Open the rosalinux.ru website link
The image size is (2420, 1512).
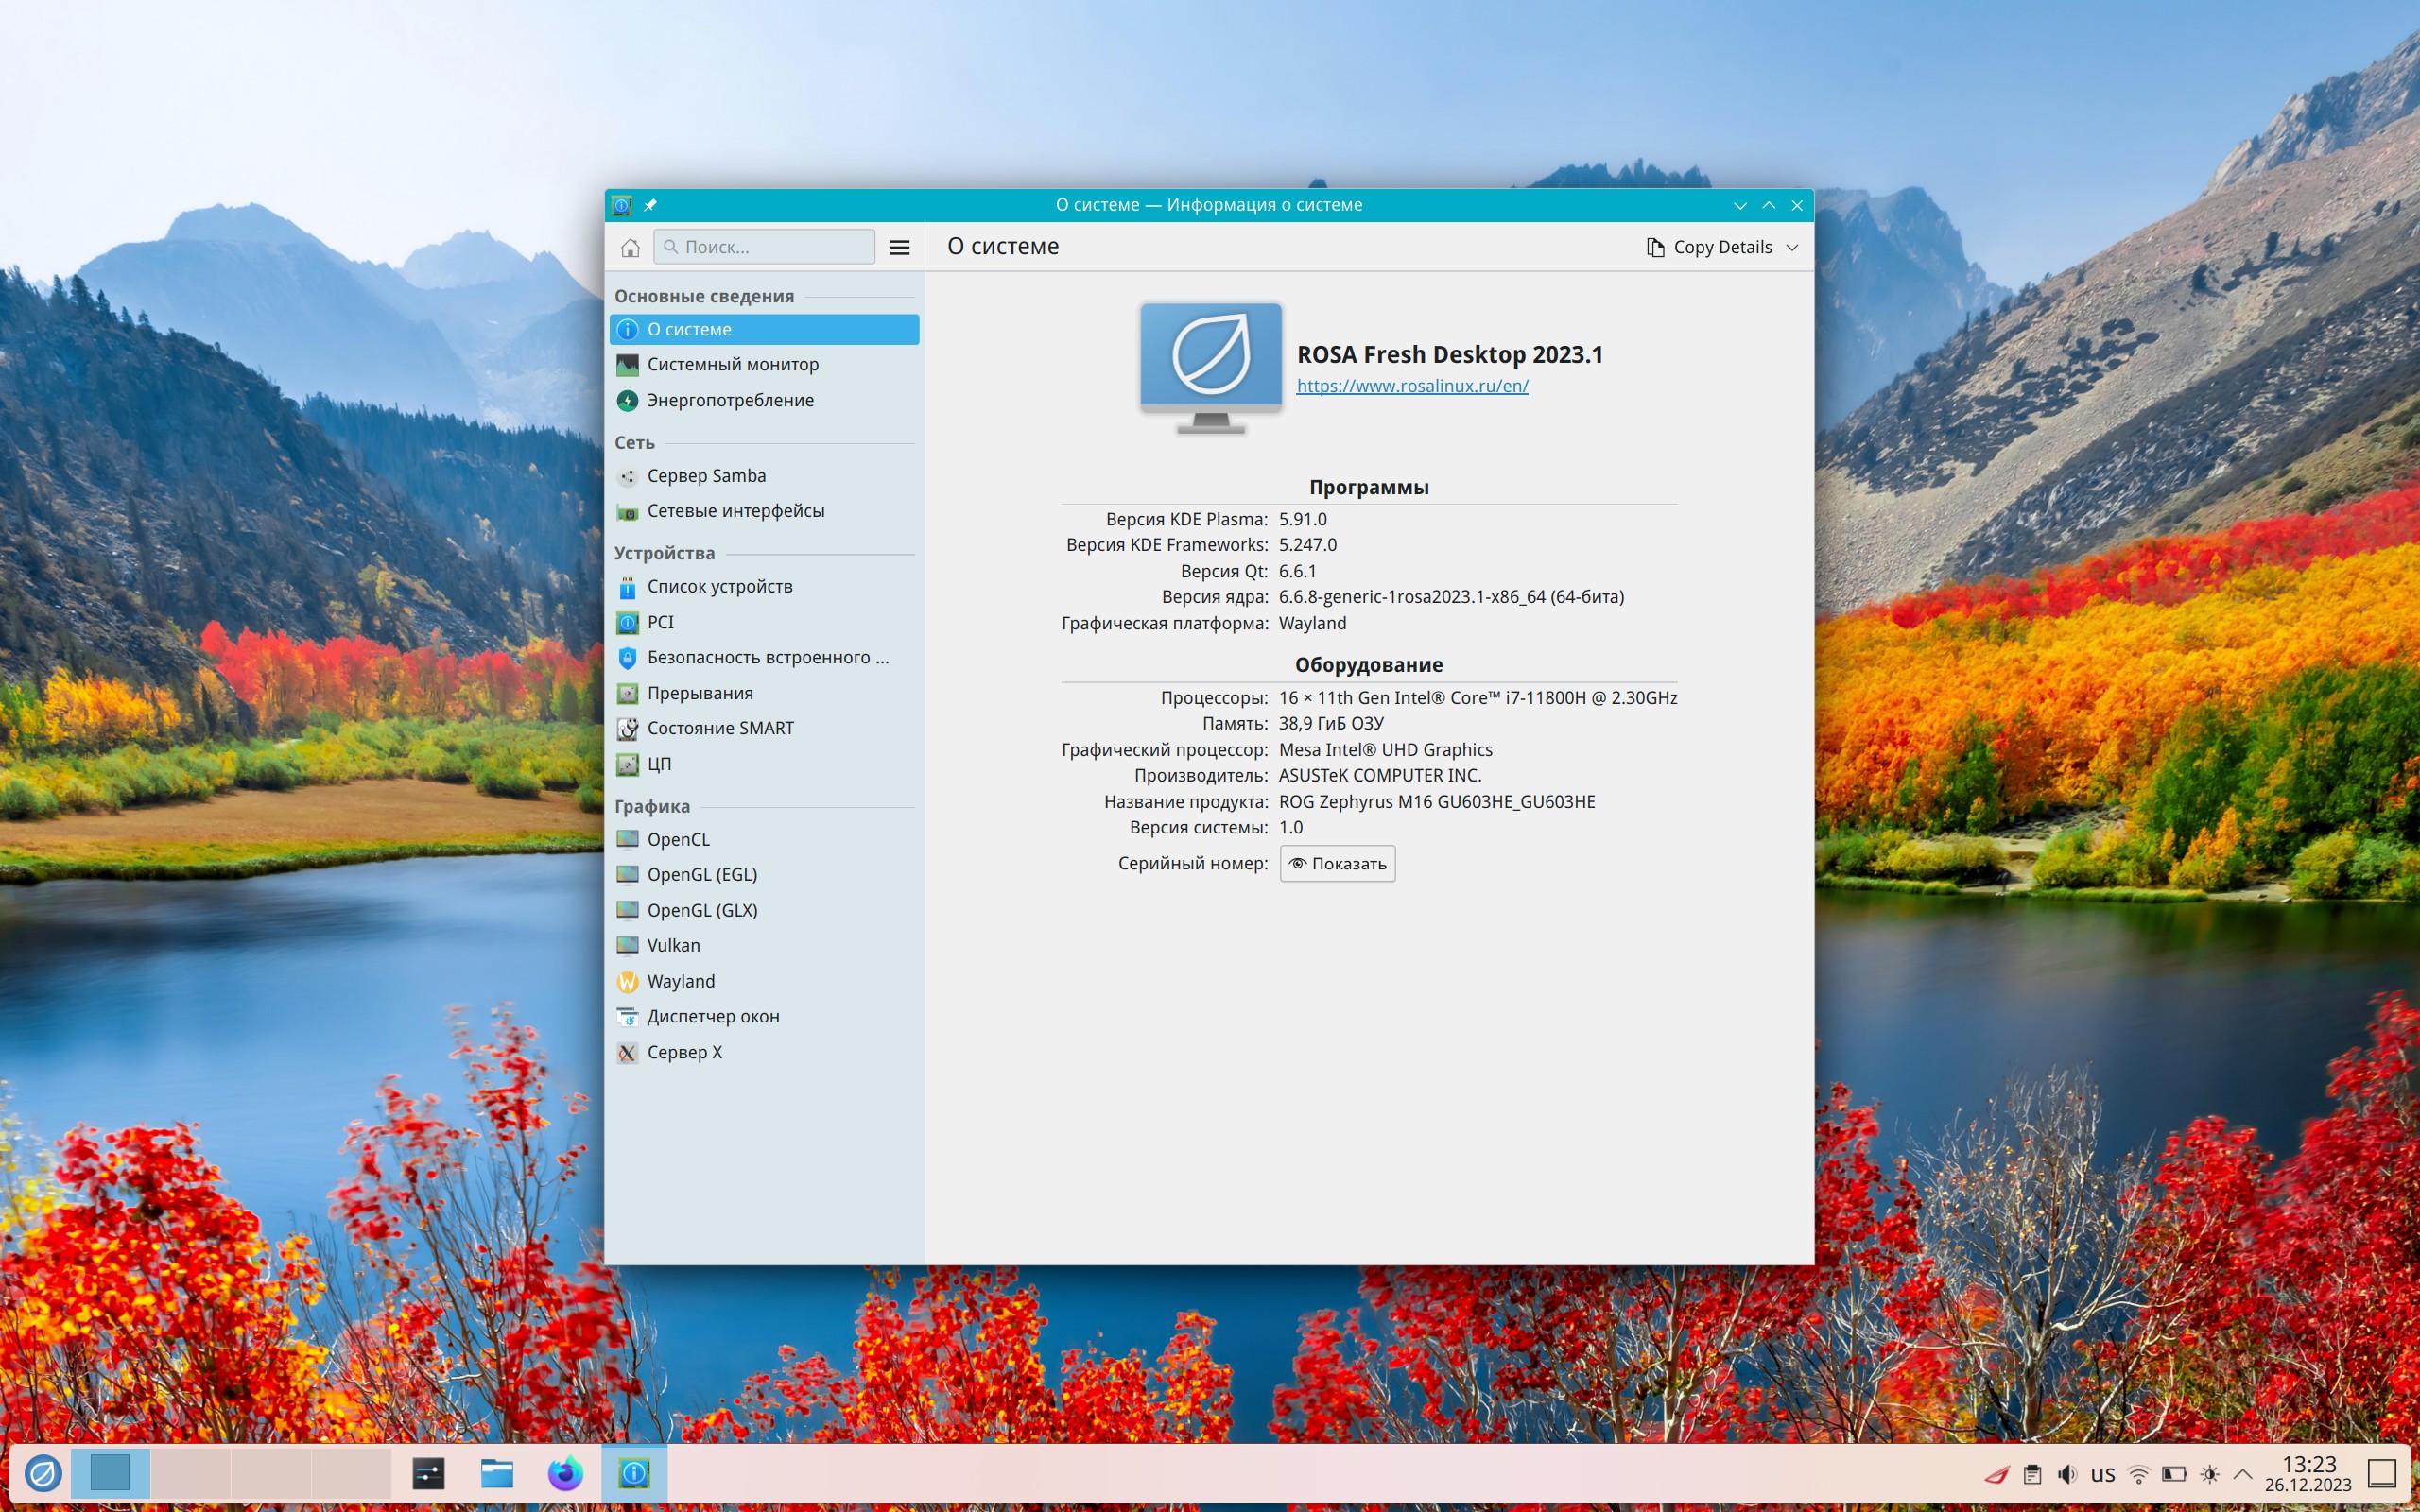[1412, 386]
